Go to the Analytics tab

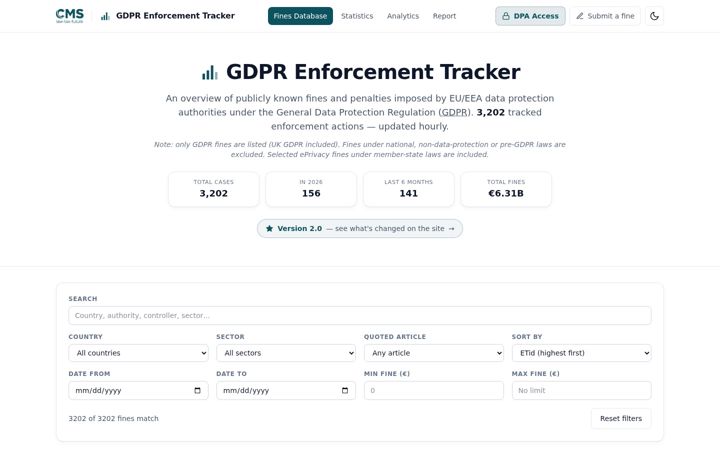403,16
